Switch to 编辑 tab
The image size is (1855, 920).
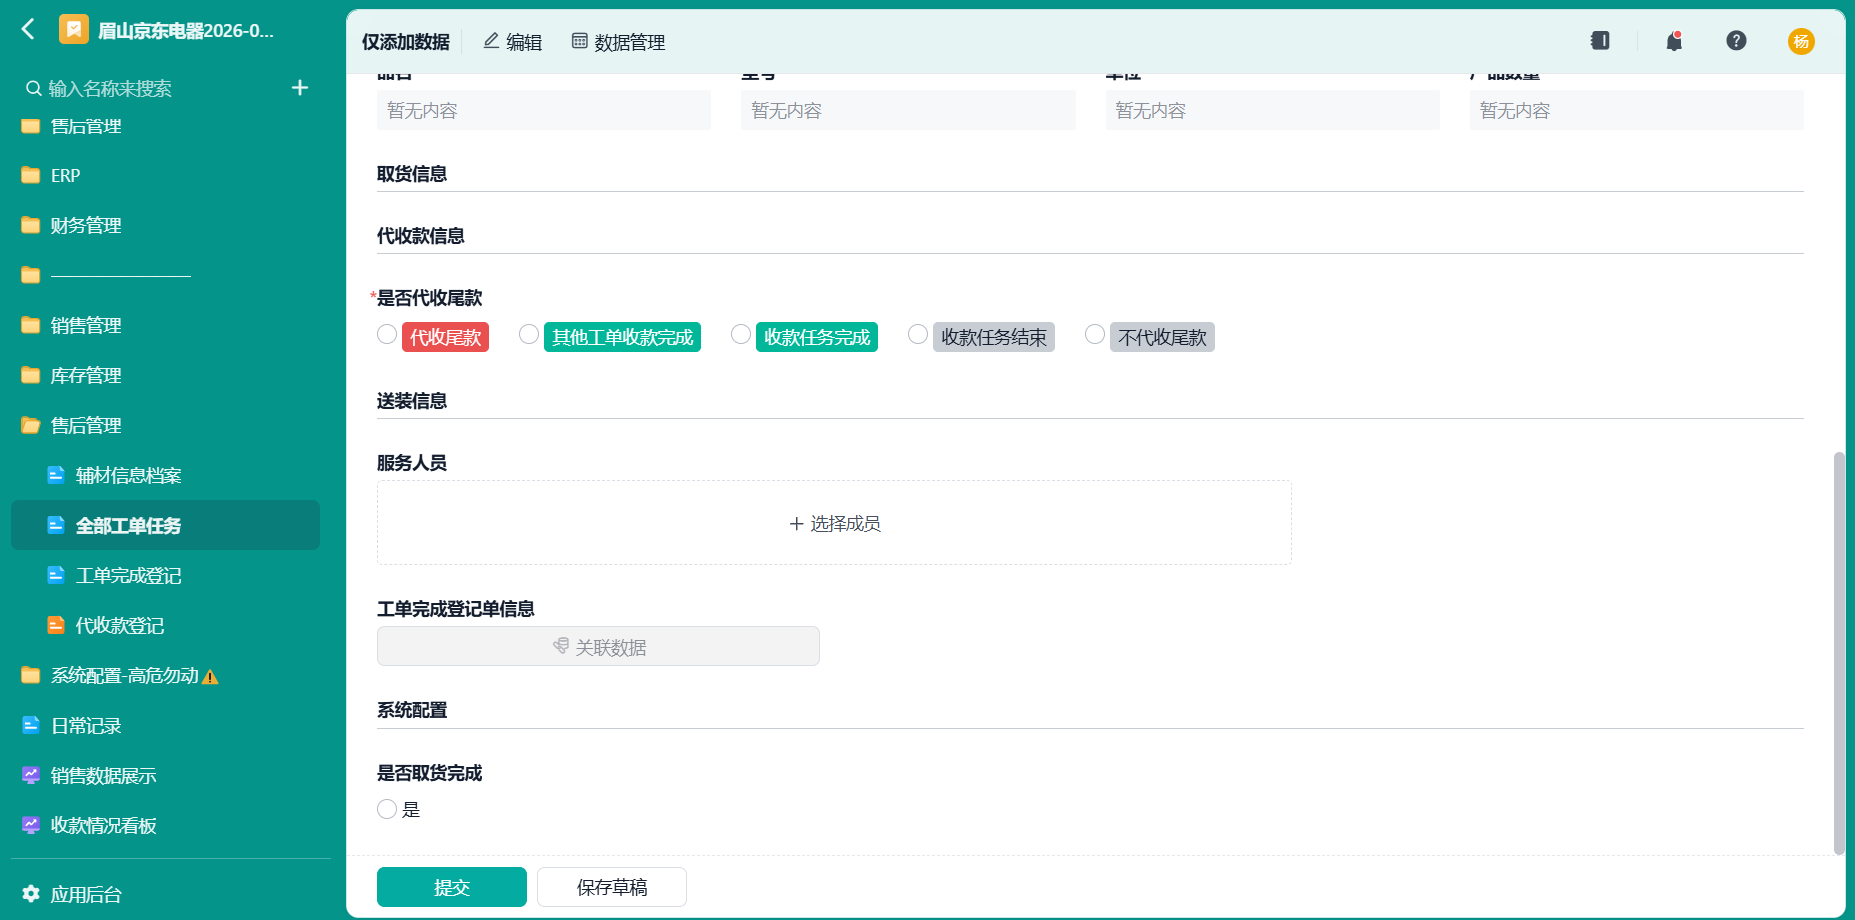point(513,42)
